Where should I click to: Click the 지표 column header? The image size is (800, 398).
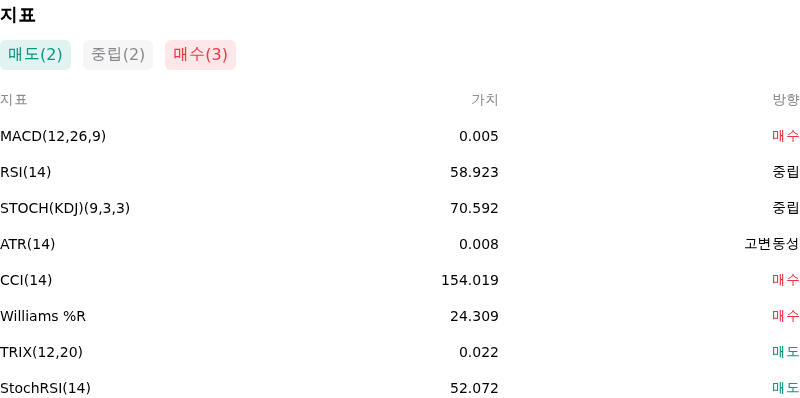(x=14, y=100)
